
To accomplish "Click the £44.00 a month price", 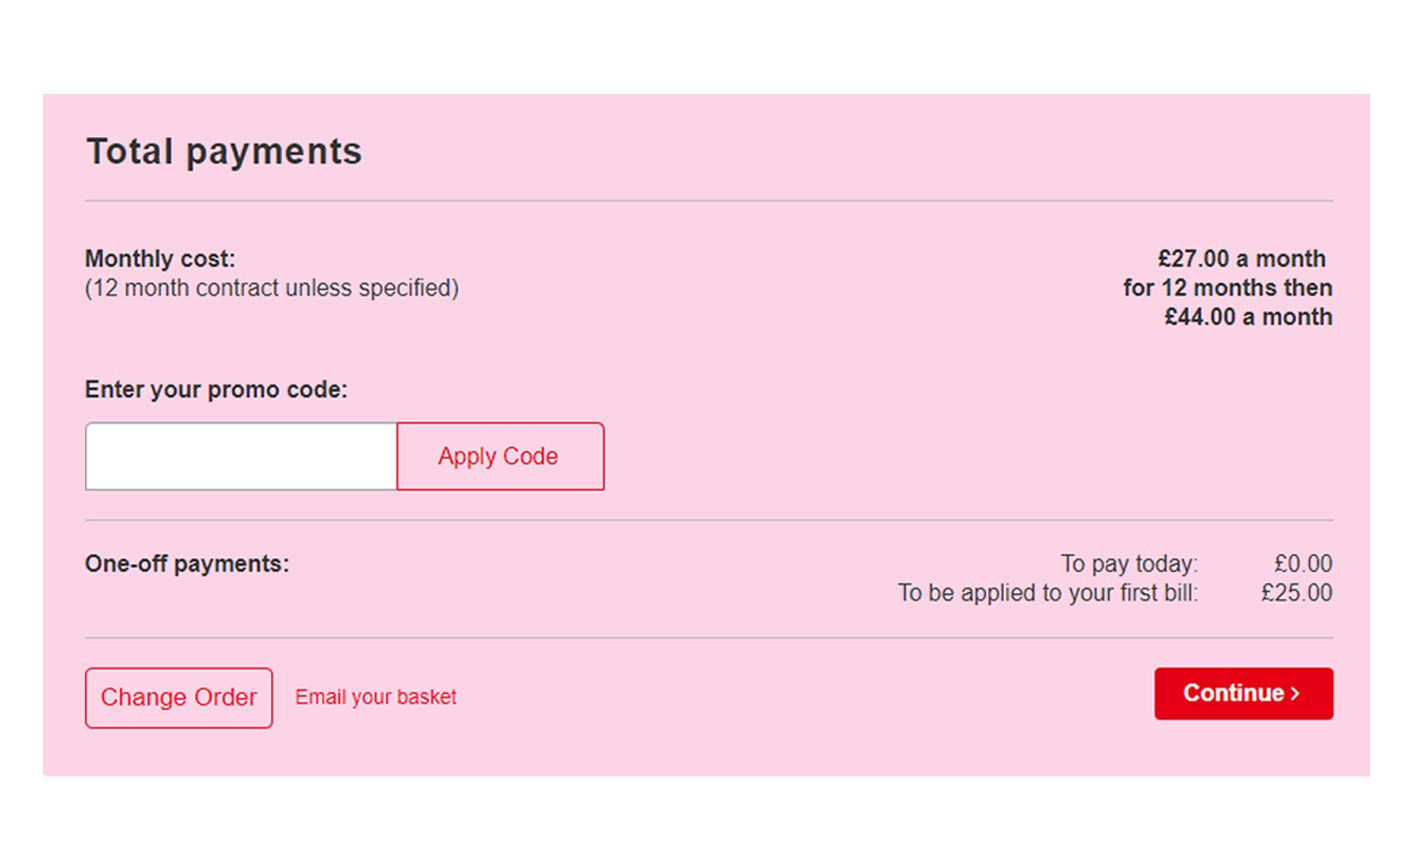I will (x=1248, y=317).
